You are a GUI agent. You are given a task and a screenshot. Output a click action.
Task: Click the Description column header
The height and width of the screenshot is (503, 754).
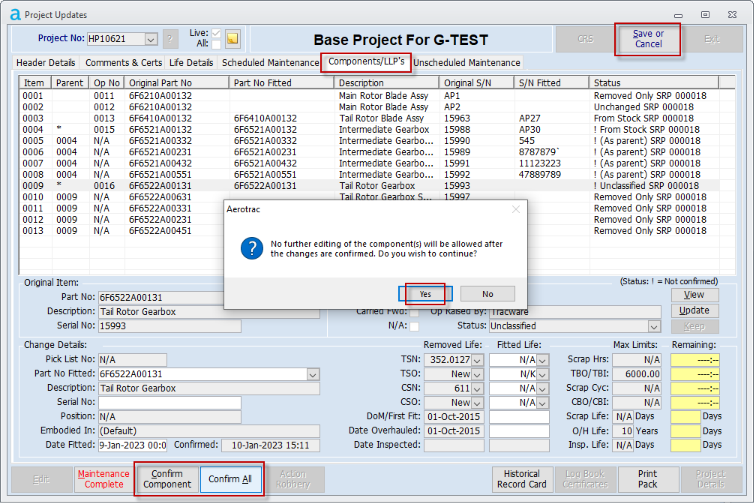pyautogui.click(x=386, y=83)
